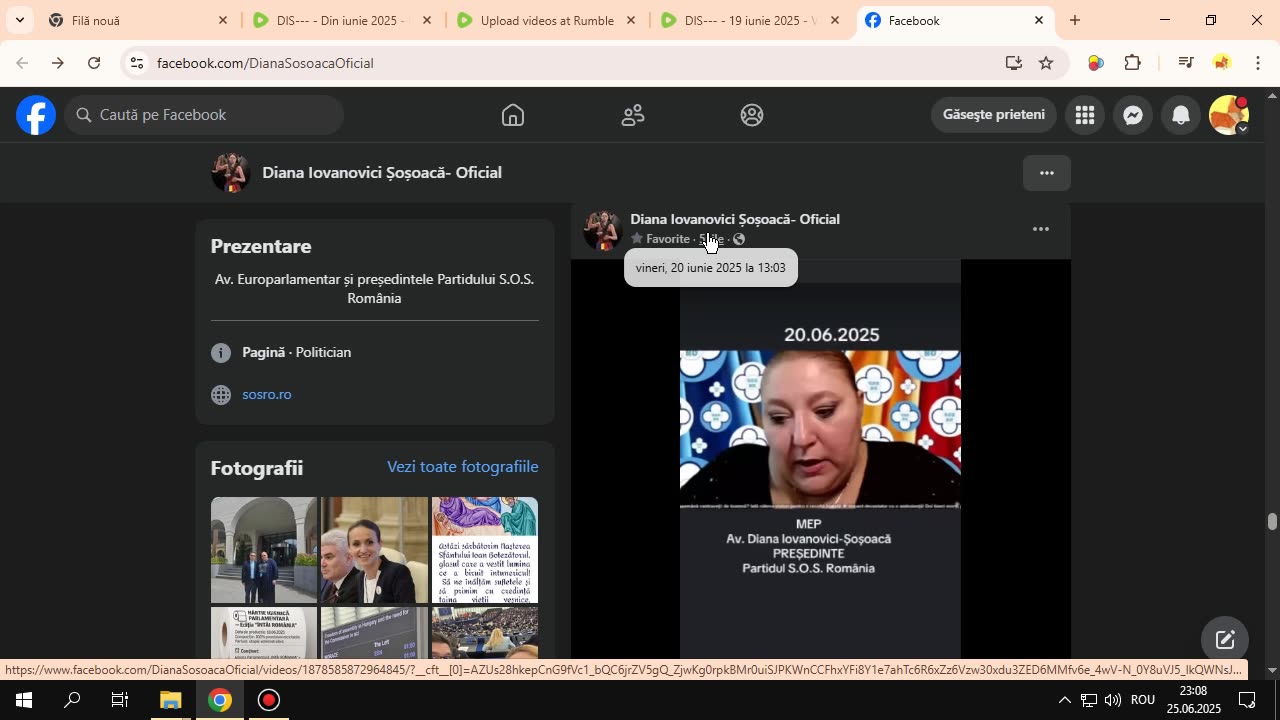Click the post audience globe icon

(739, 239)
